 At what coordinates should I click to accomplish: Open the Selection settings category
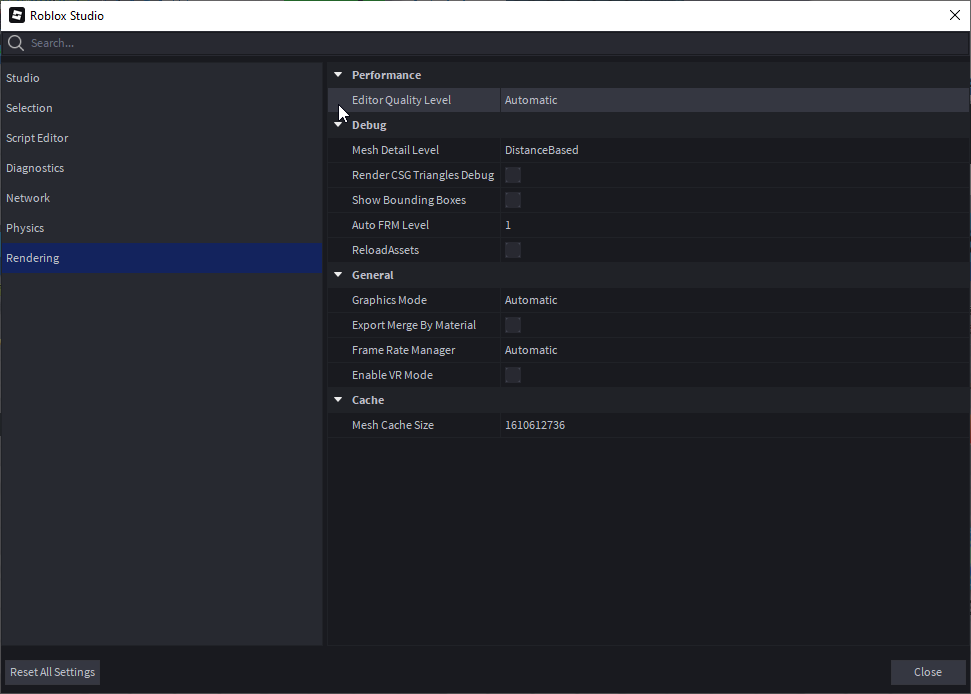[162, 108]
